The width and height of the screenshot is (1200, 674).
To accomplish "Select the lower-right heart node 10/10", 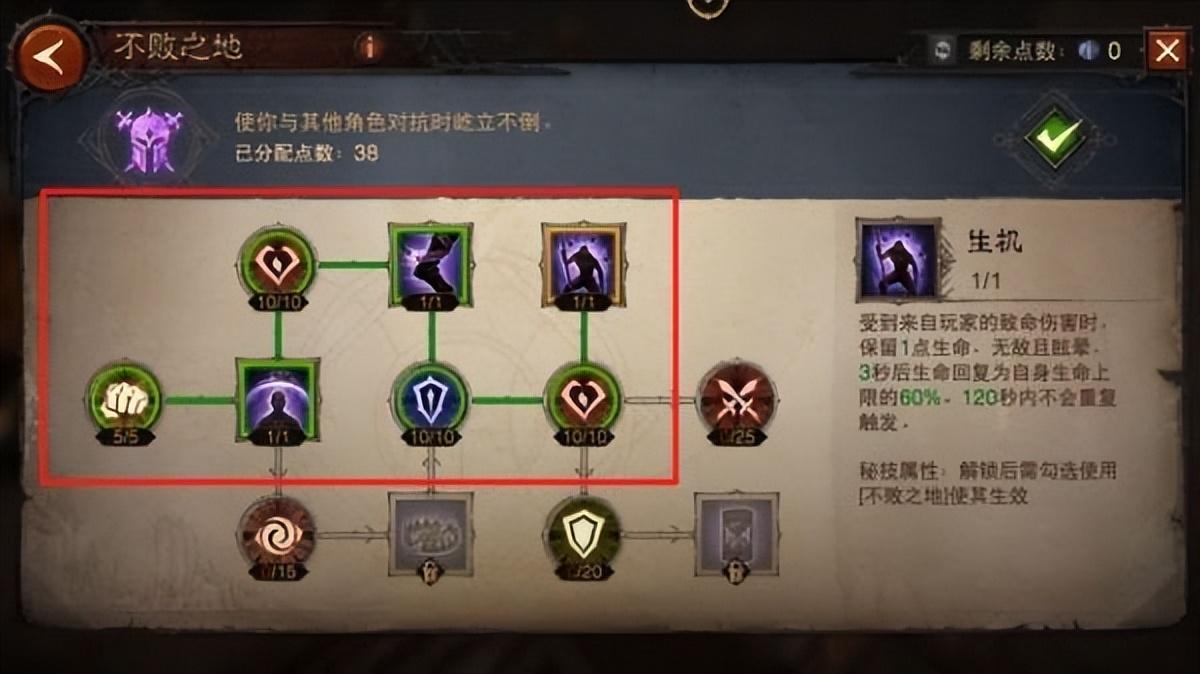I will [x=583, y=400].
